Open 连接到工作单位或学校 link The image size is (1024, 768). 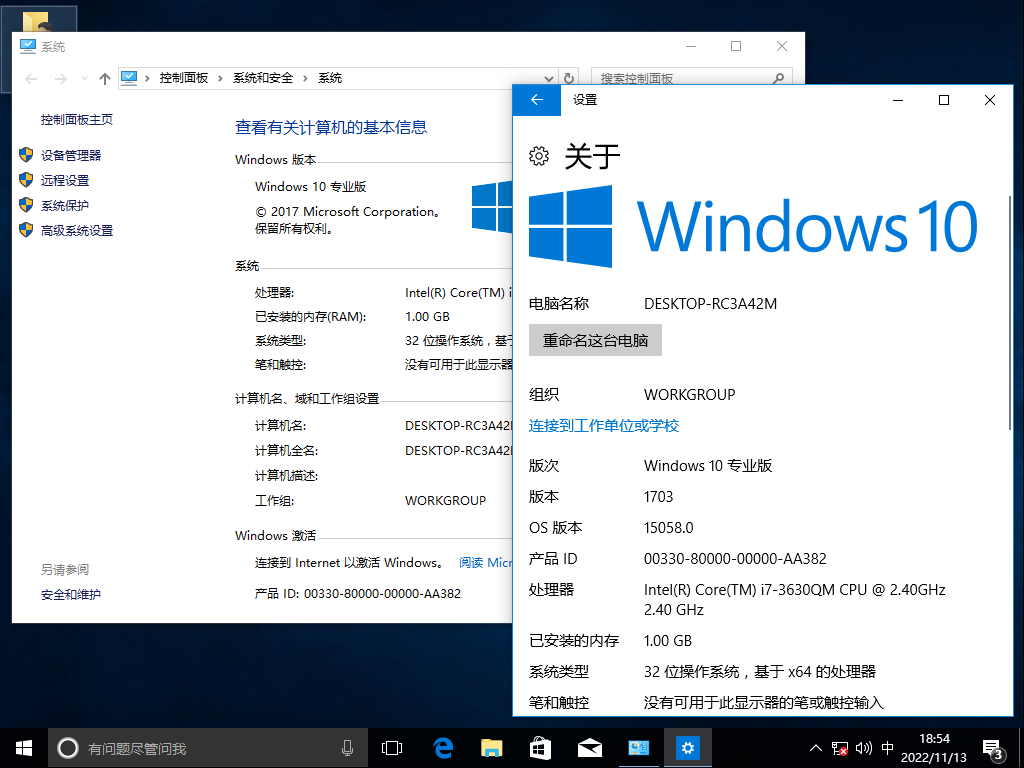pyautogui.click(x=603, y=426)
